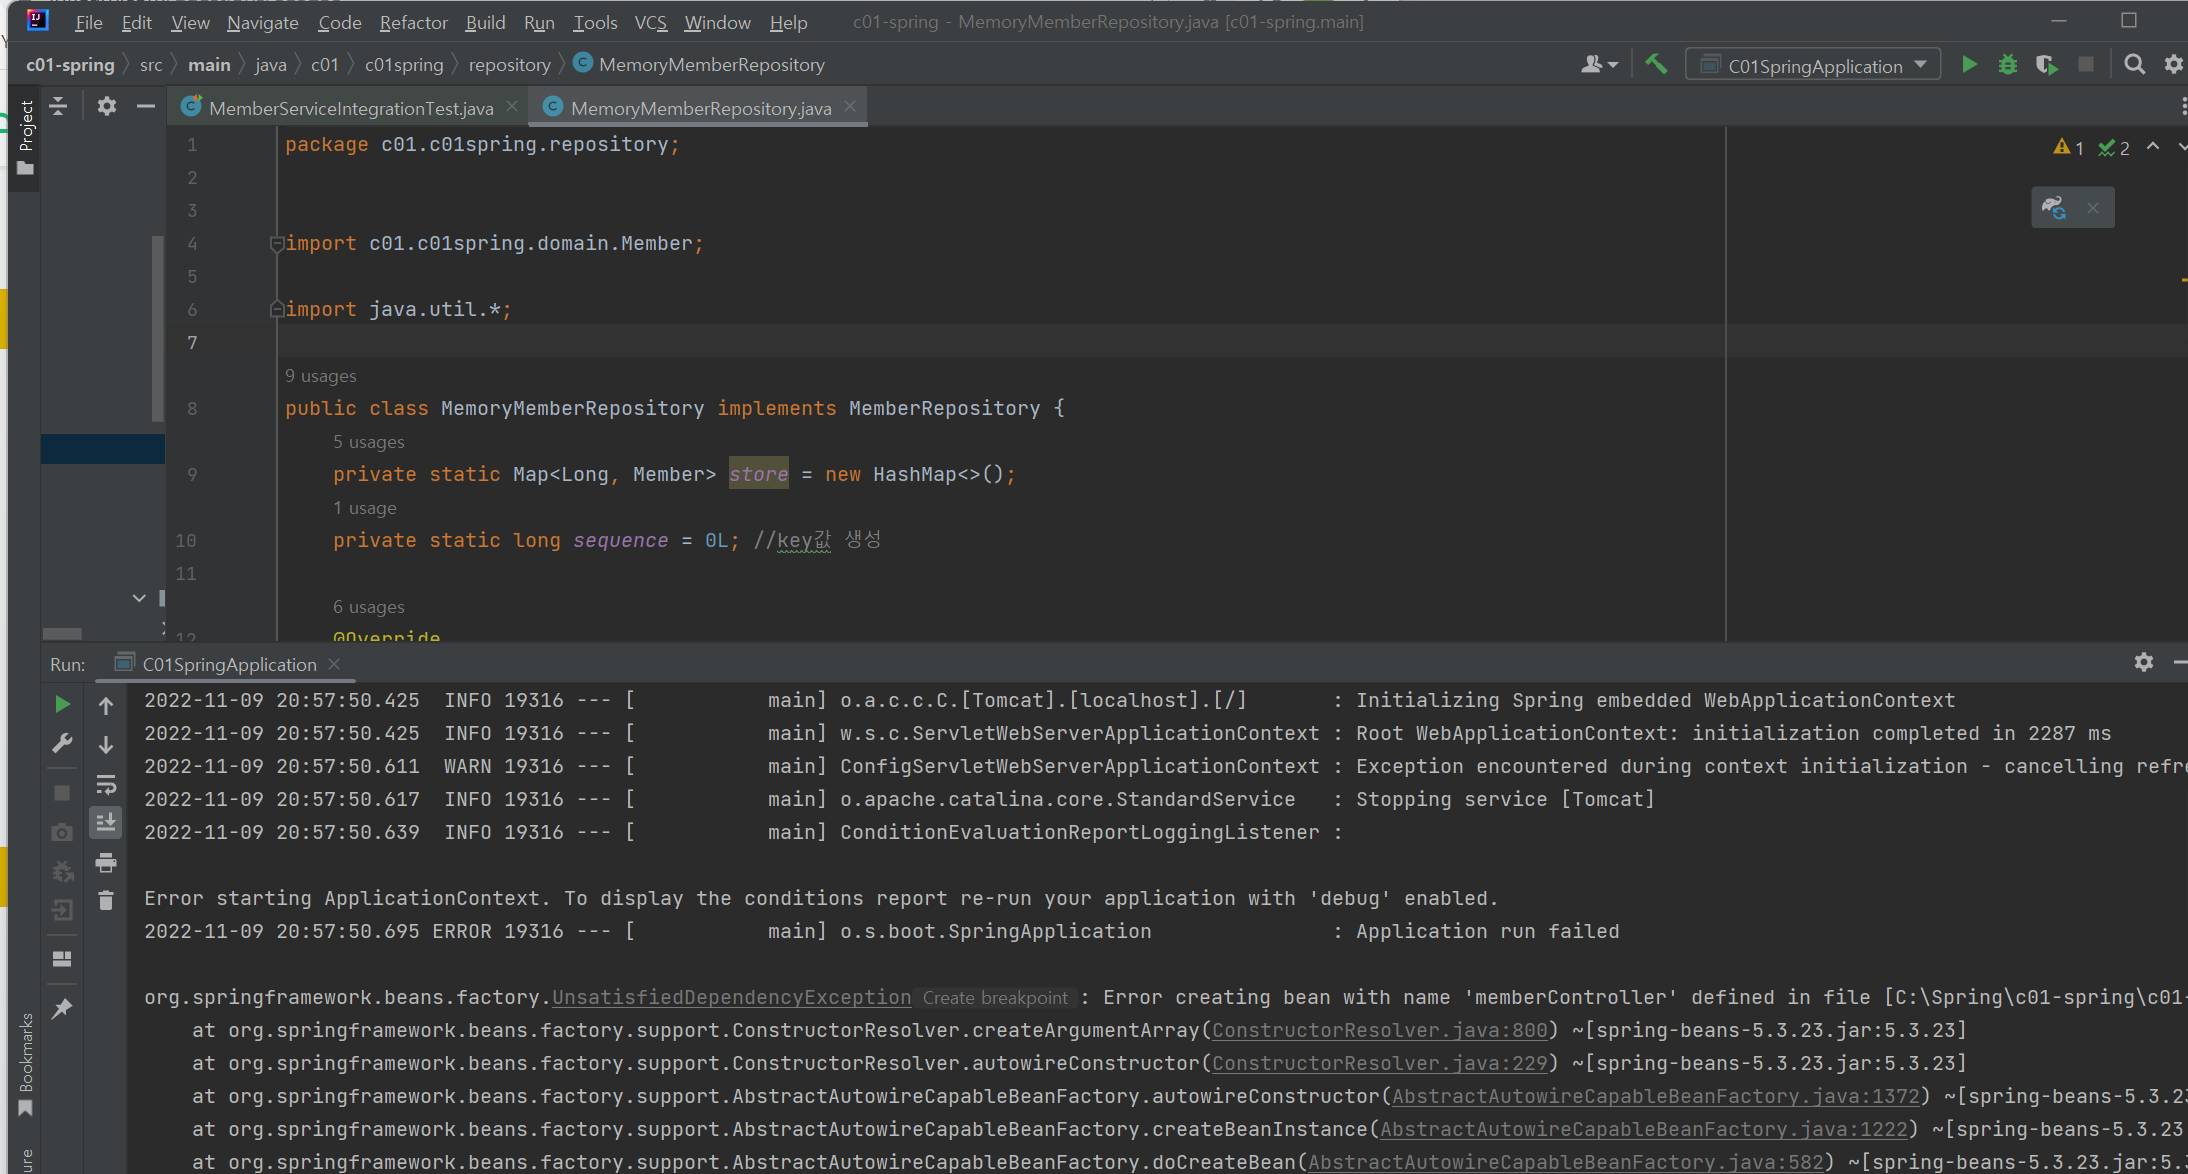Screen dimensions: 2188x1174
Task: Click the MemoryMemberRepository breadcrumb
Action: click(x=699, y=65)
